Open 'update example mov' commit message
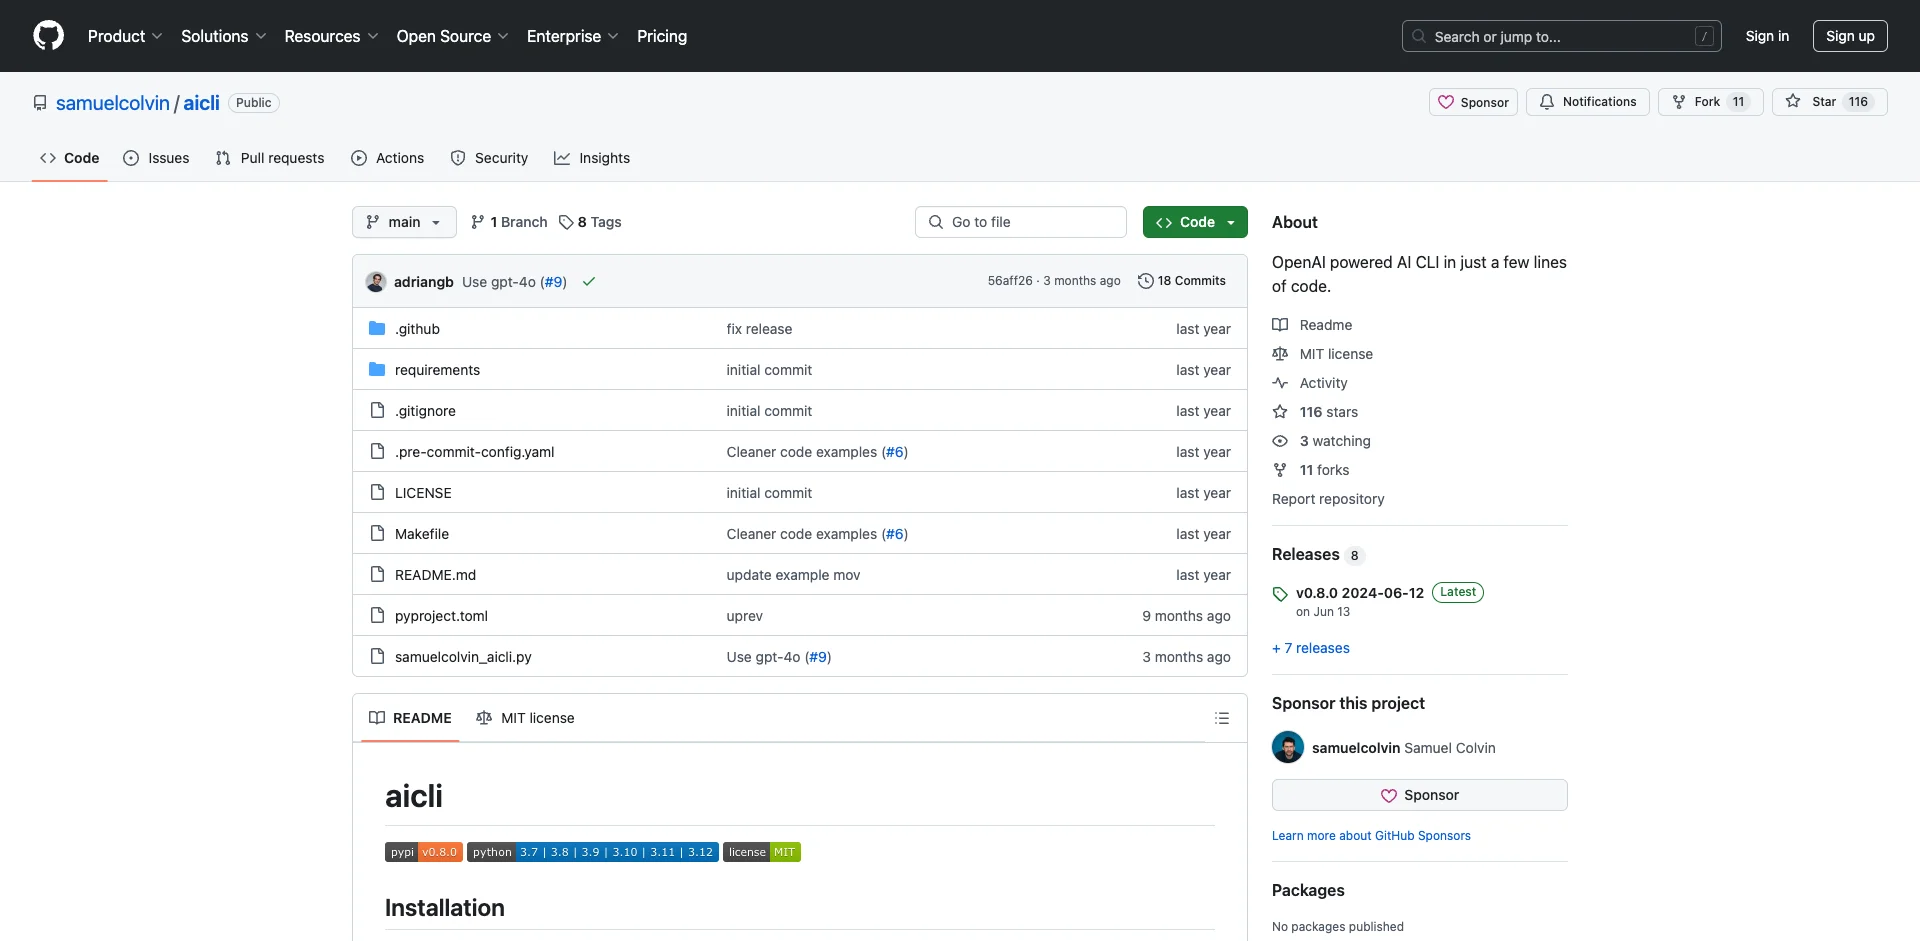 click(793, 575)
